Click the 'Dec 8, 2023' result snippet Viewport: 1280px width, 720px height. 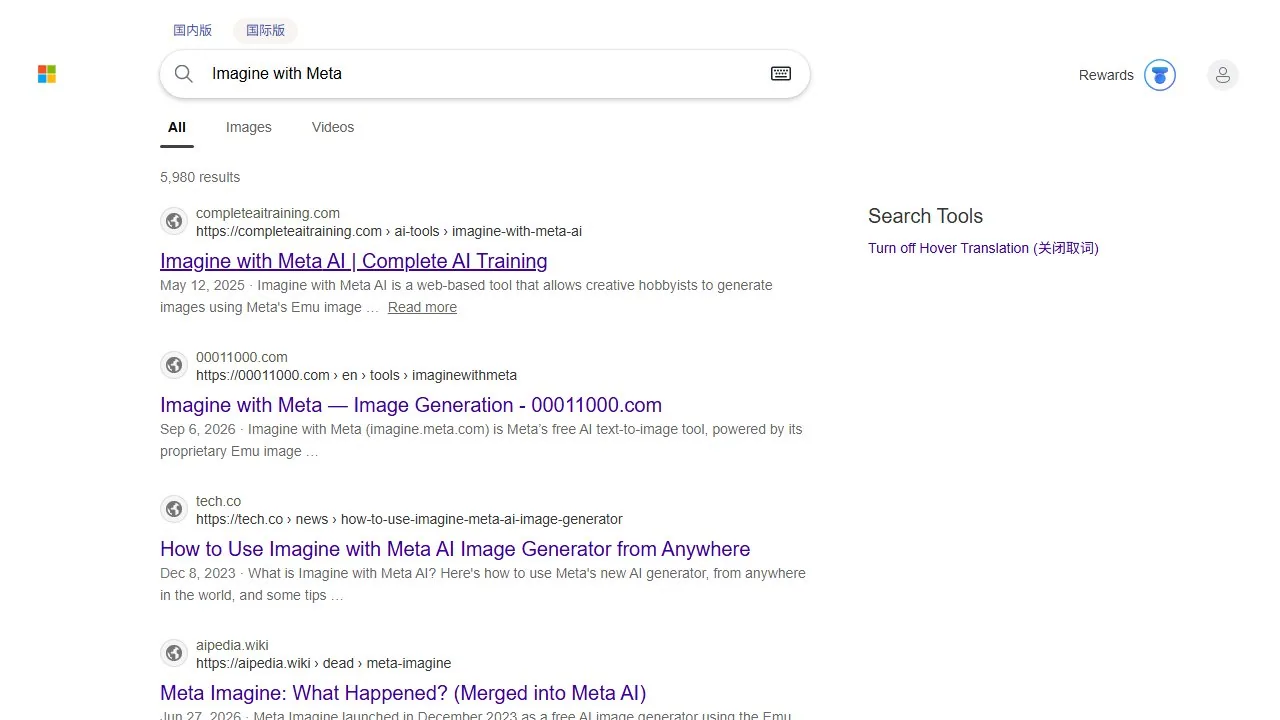pos(483,584)
